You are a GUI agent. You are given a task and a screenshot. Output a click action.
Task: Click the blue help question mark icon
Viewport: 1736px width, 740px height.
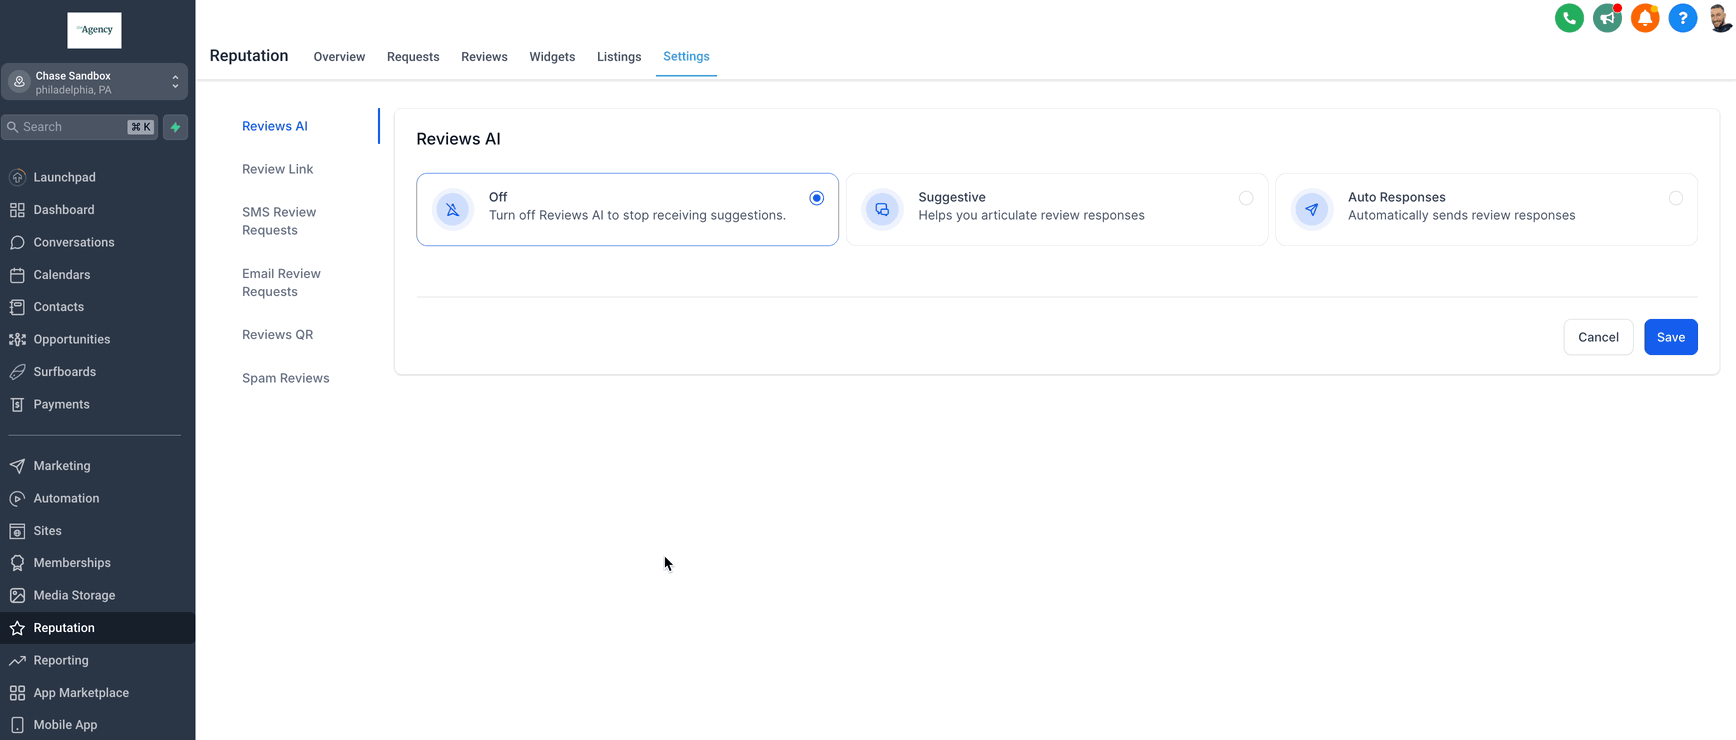pyautogui.click(x=1683, y=18)
